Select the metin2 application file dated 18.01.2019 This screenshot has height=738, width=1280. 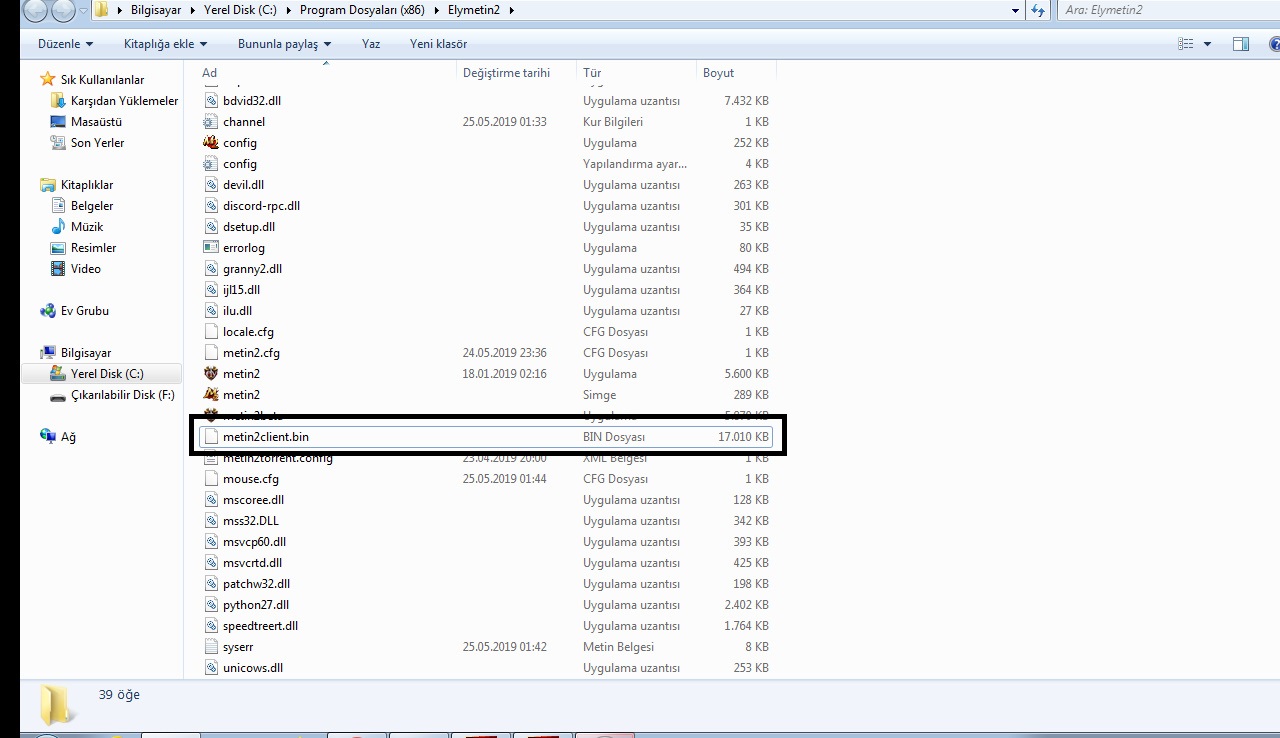click(x=241, y=374)
